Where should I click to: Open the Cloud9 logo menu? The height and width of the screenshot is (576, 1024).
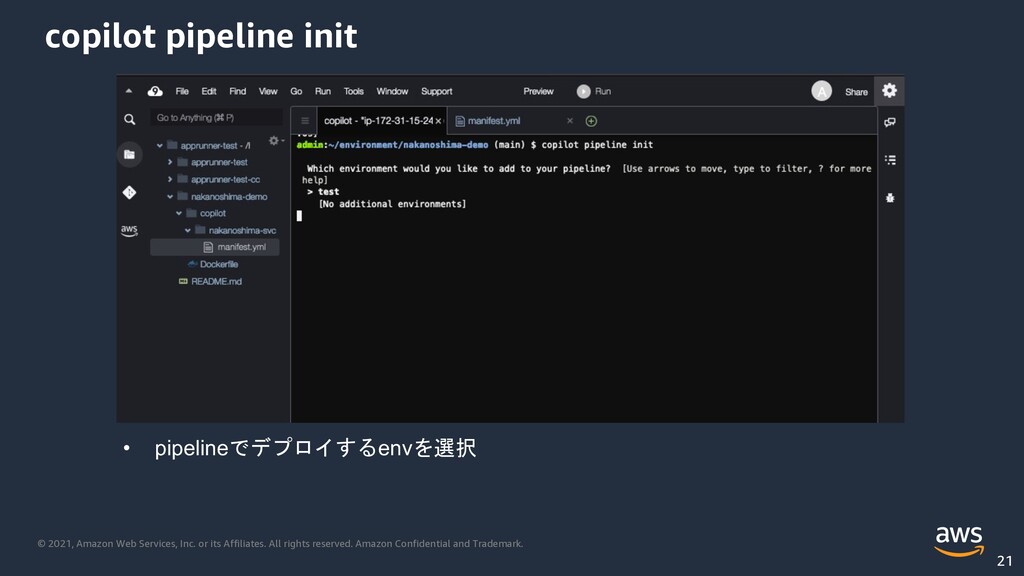pyautogui.click(x=155, y=91)
